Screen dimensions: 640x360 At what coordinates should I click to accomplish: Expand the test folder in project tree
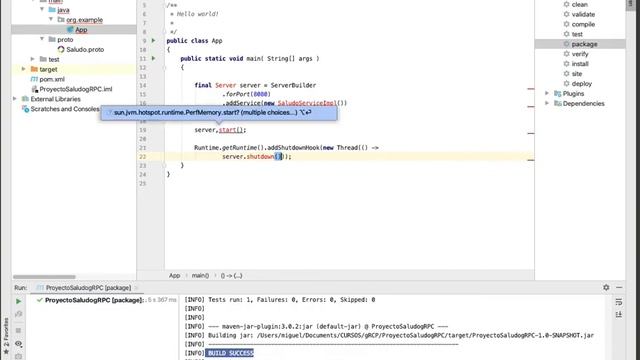click(x=33, y=59)
